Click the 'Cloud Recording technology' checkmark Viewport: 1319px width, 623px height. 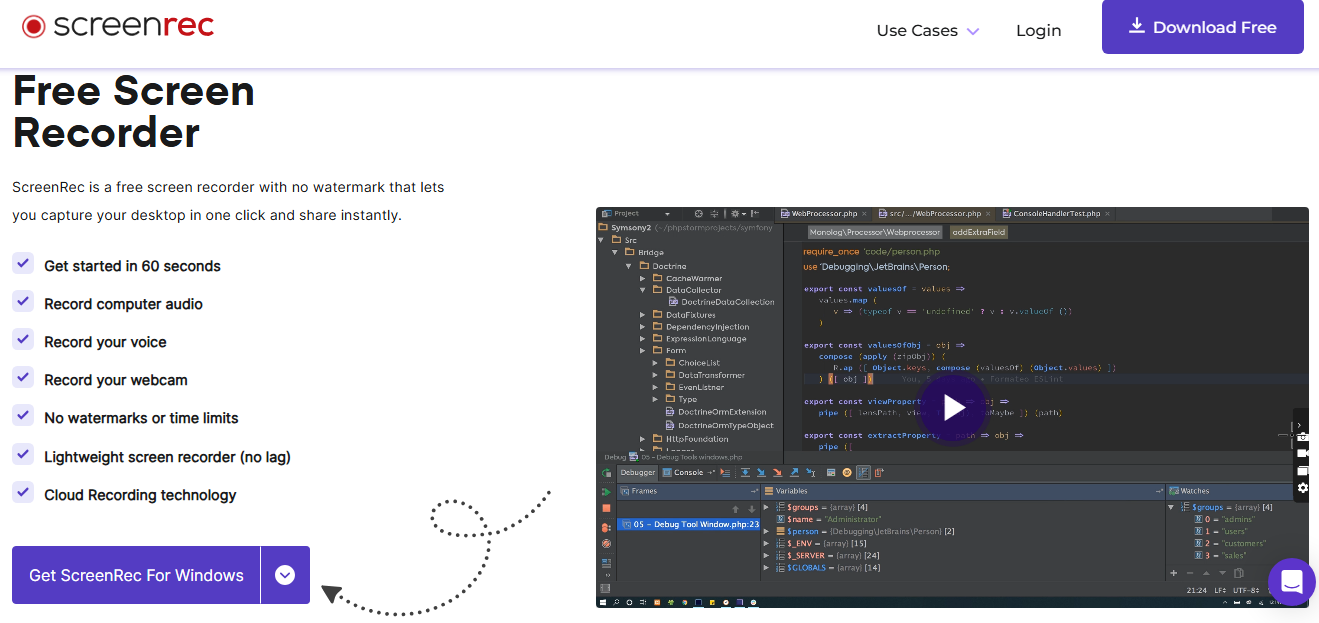[23, 492]
